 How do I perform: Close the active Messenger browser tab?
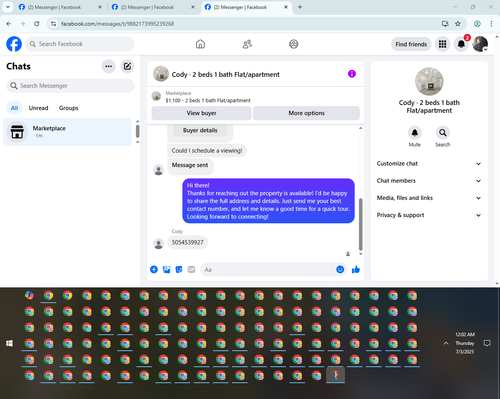286,7
